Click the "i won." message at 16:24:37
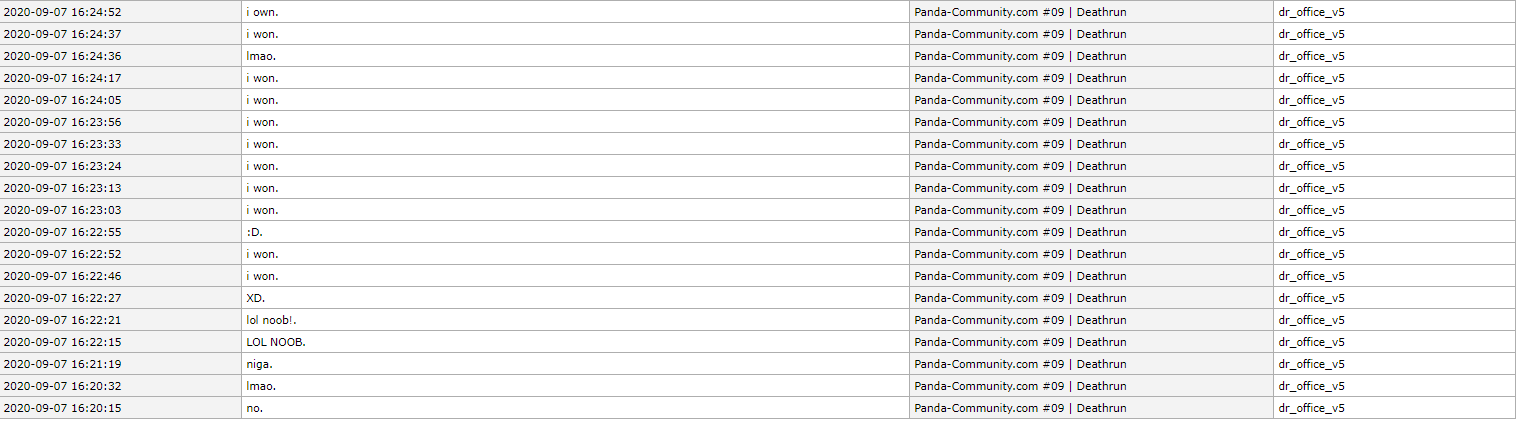 (x=263, y=34)
